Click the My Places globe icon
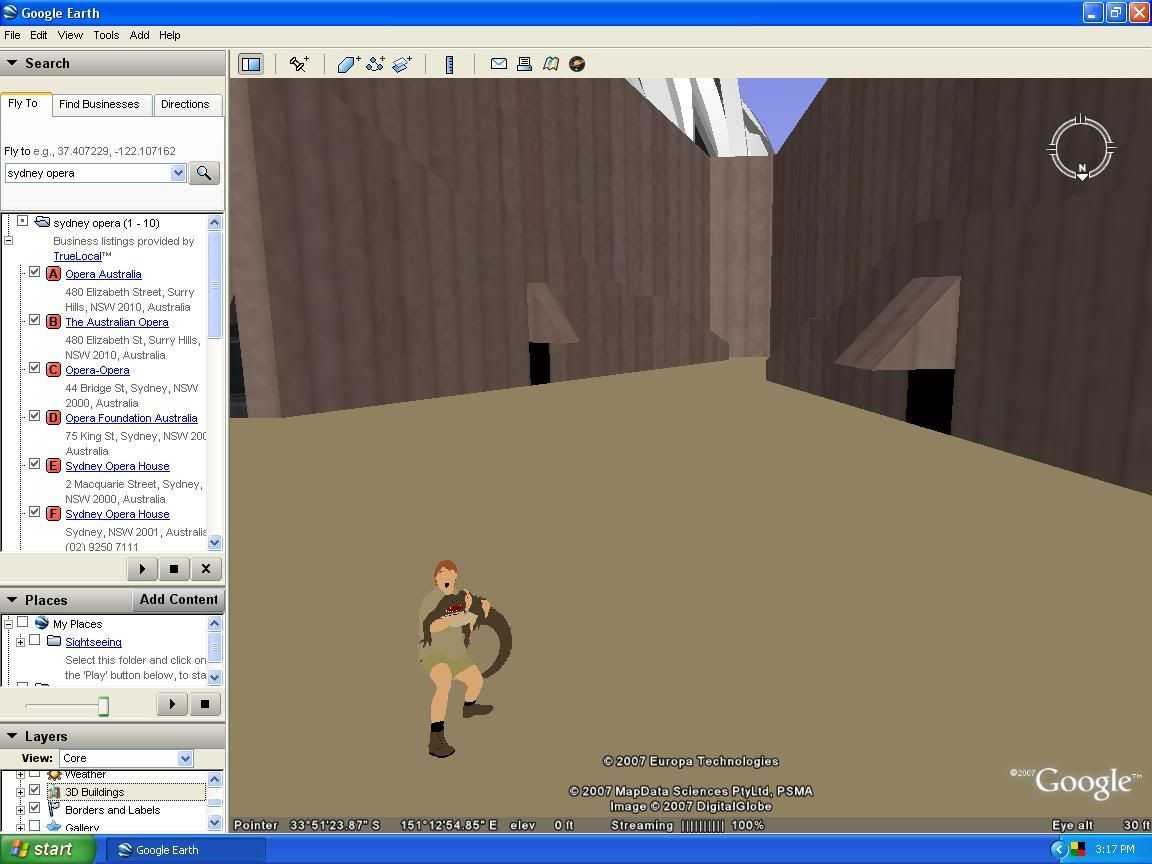Image resolution: width=1152 pixels, height=864 pixels. coord(41,623)
